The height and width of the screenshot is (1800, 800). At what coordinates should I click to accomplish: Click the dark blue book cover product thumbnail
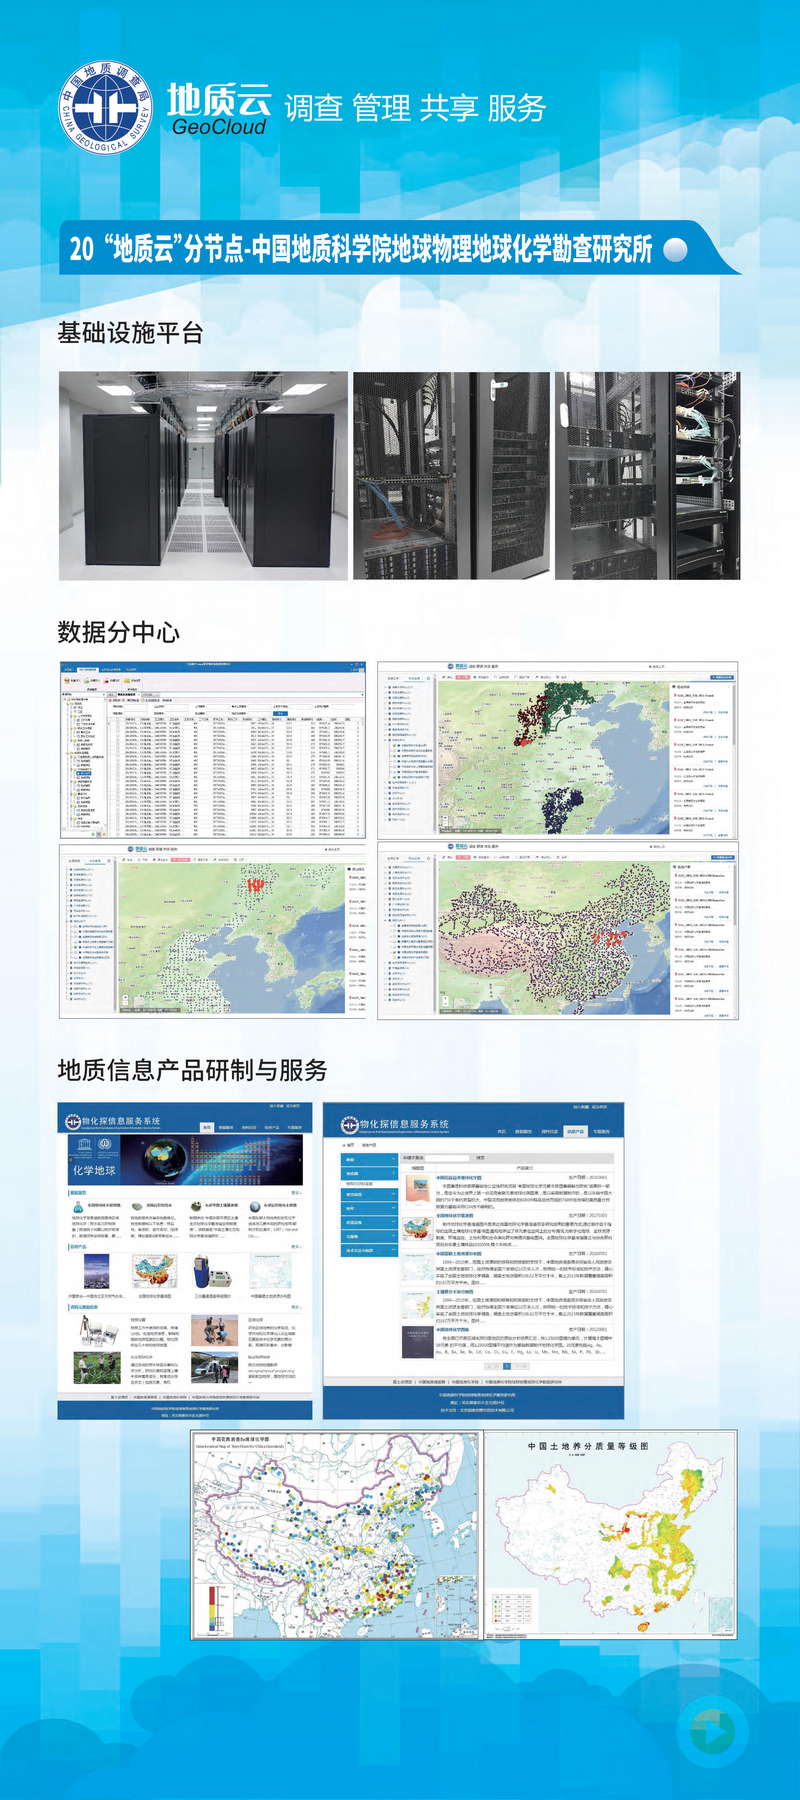pyautogui.click(x=418, y=1342)
